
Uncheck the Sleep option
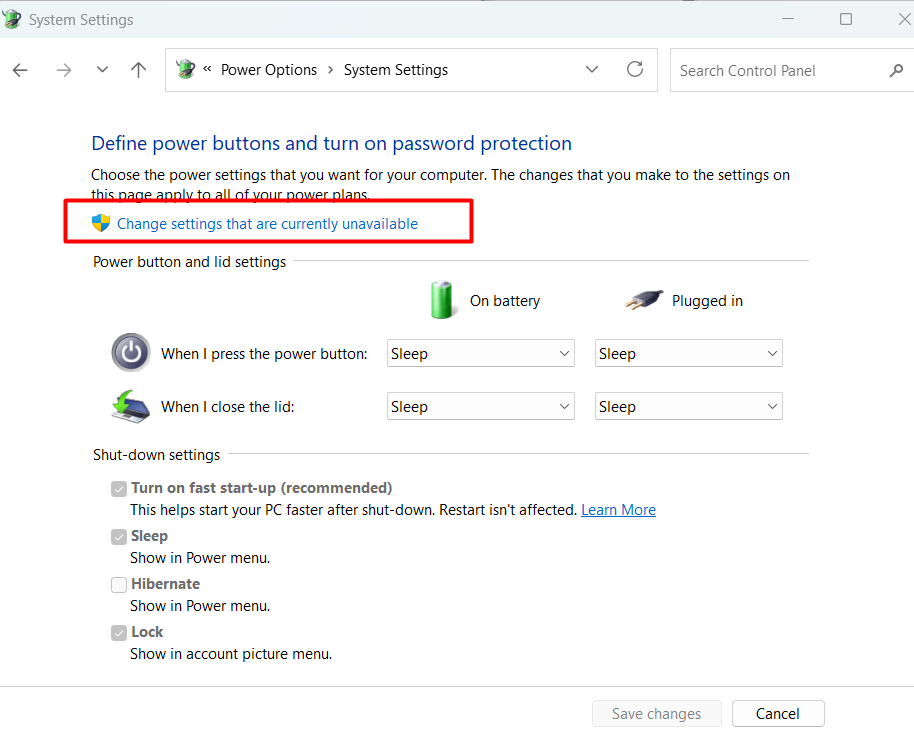tap(119, 536)
